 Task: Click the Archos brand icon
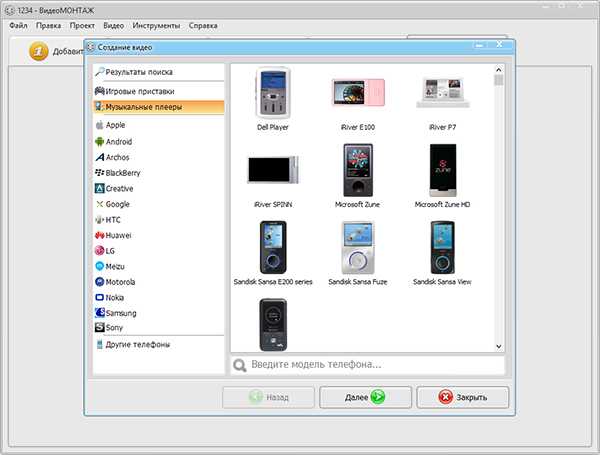99,157
